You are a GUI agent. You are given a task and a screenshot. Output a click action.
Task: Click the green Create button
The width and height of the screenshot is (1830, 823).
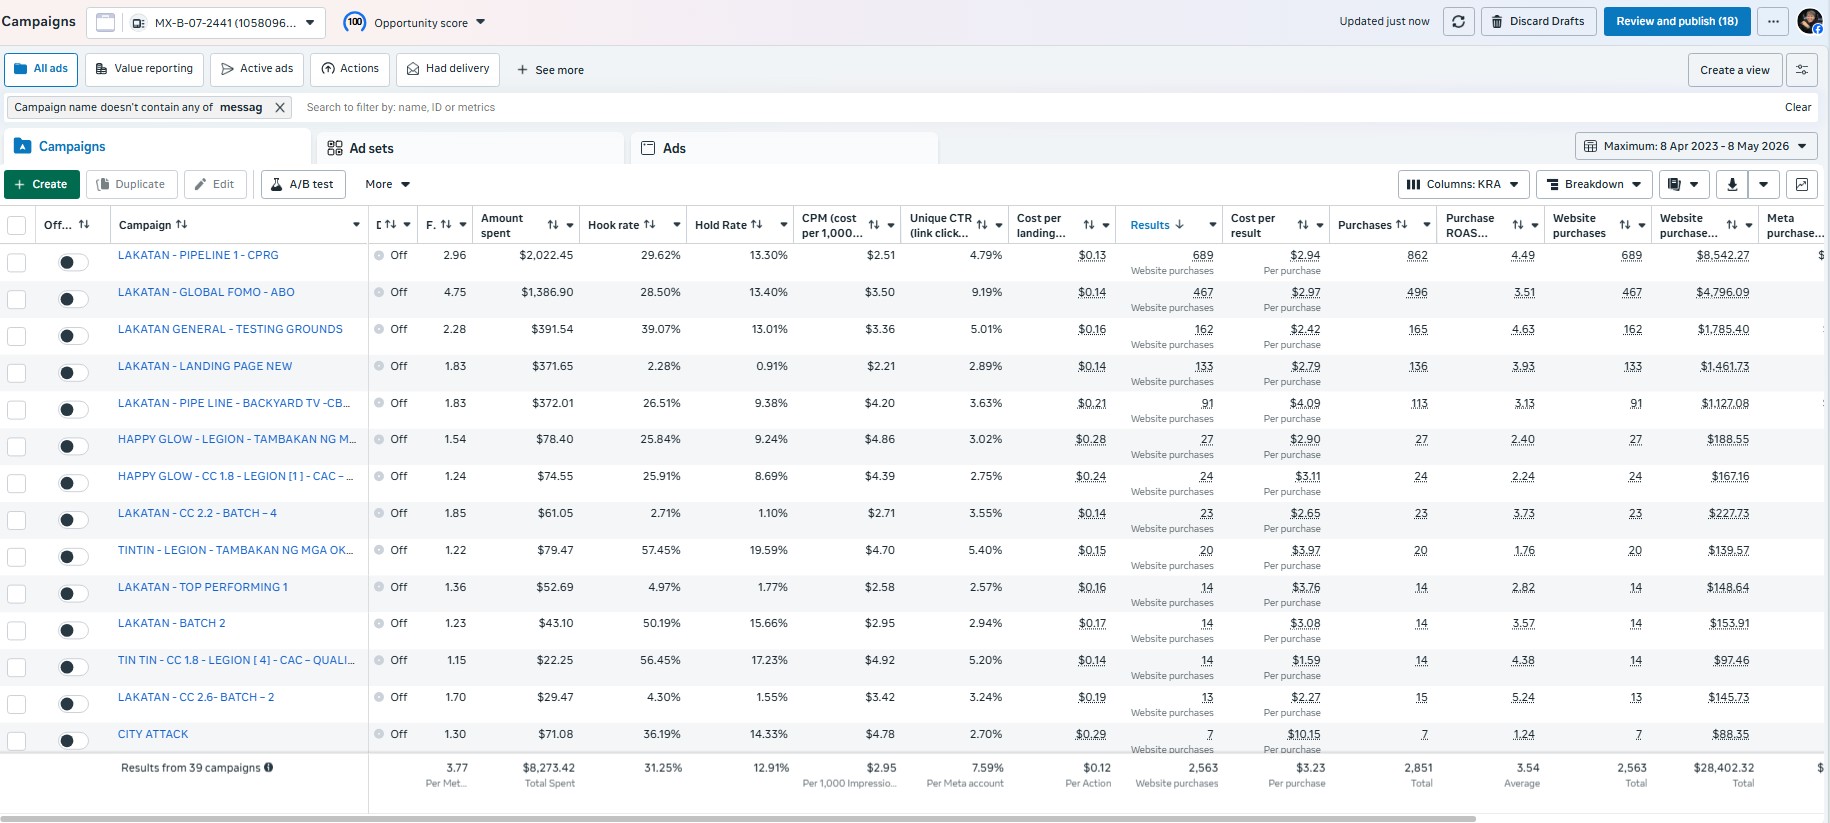point(41,184)
